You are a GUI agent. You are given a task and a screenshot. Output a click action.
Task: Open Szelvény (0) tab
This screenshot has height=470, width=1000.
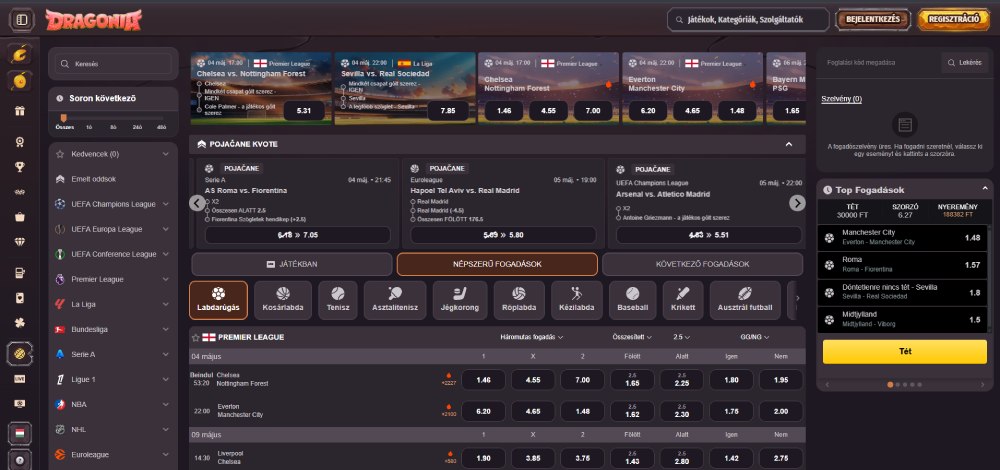pyautogui.click(x=841, y=99)
